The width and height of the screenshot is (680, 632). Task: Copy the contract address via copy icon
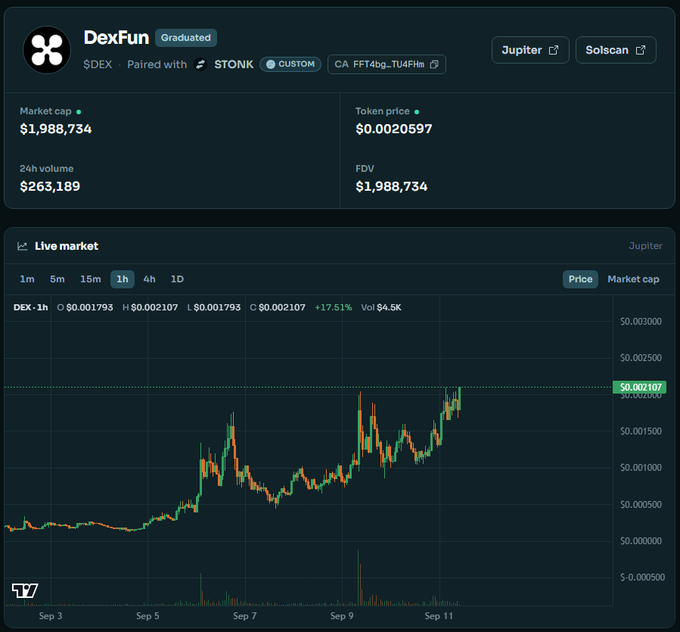point(434,64)
